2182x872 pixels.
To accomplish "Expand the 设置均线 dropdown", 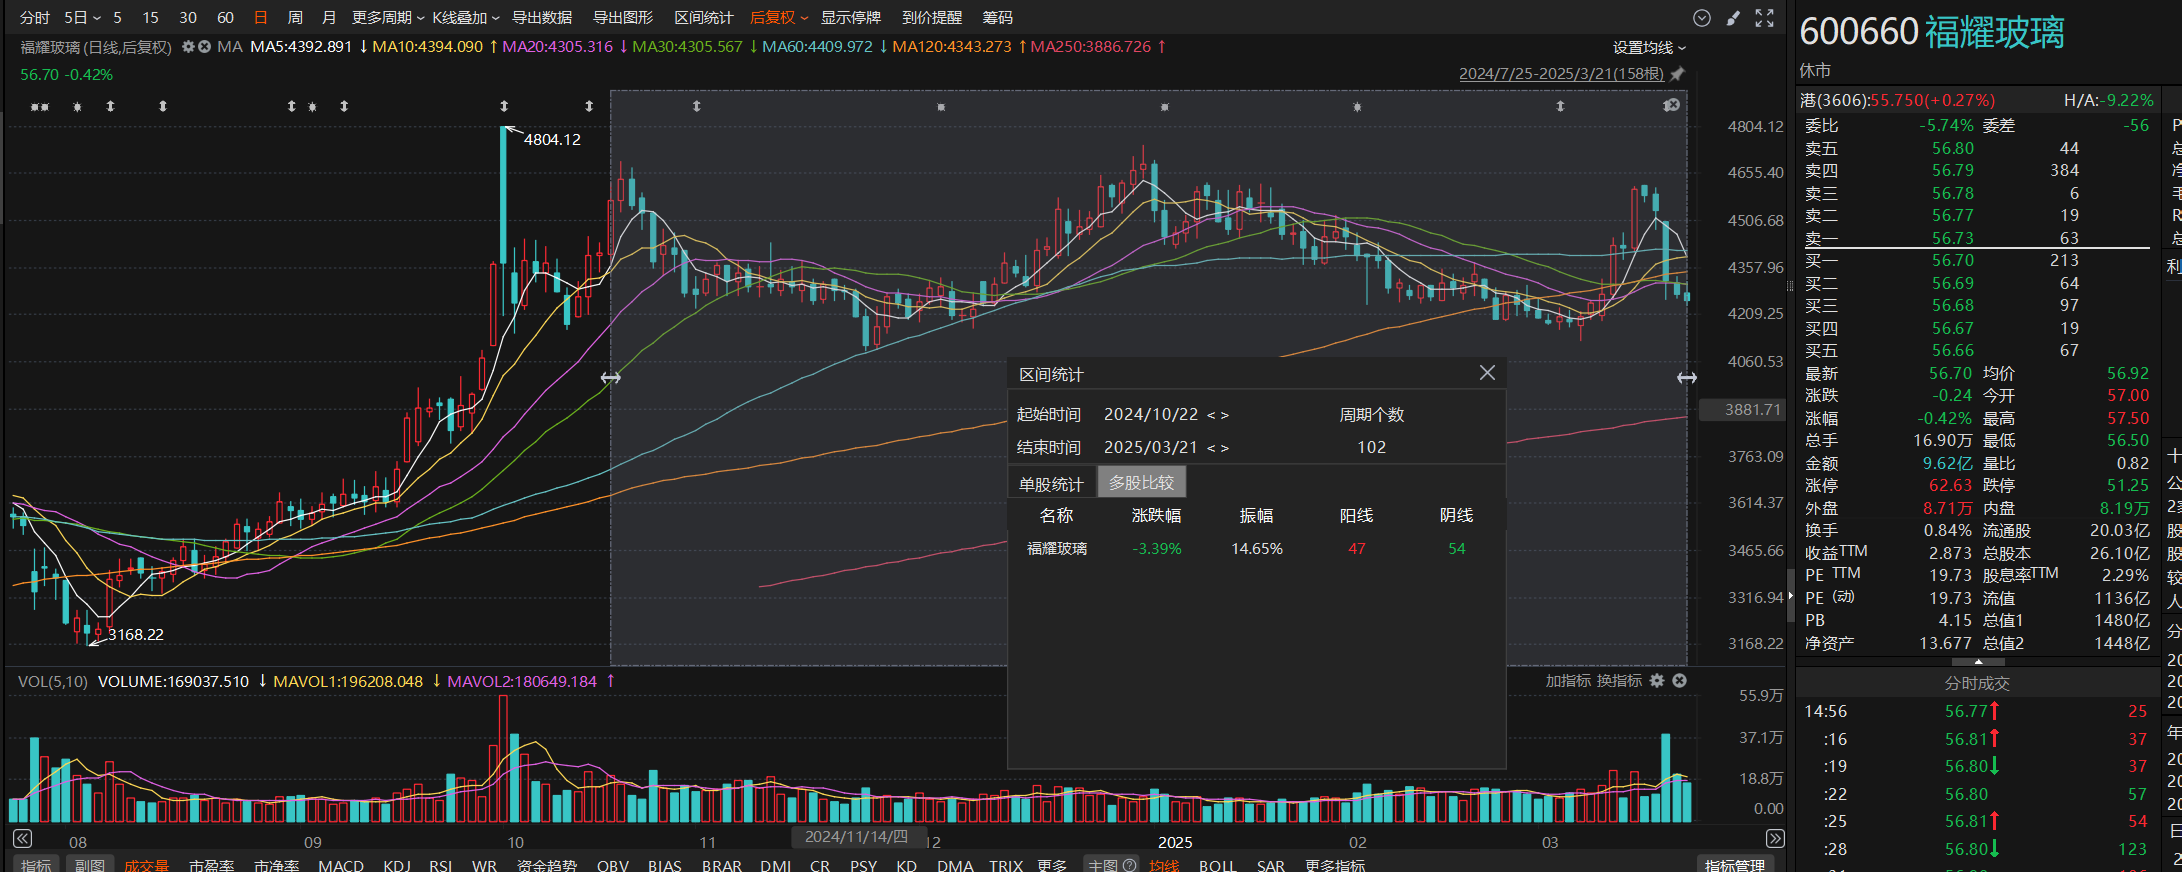I will [1649, 48].
